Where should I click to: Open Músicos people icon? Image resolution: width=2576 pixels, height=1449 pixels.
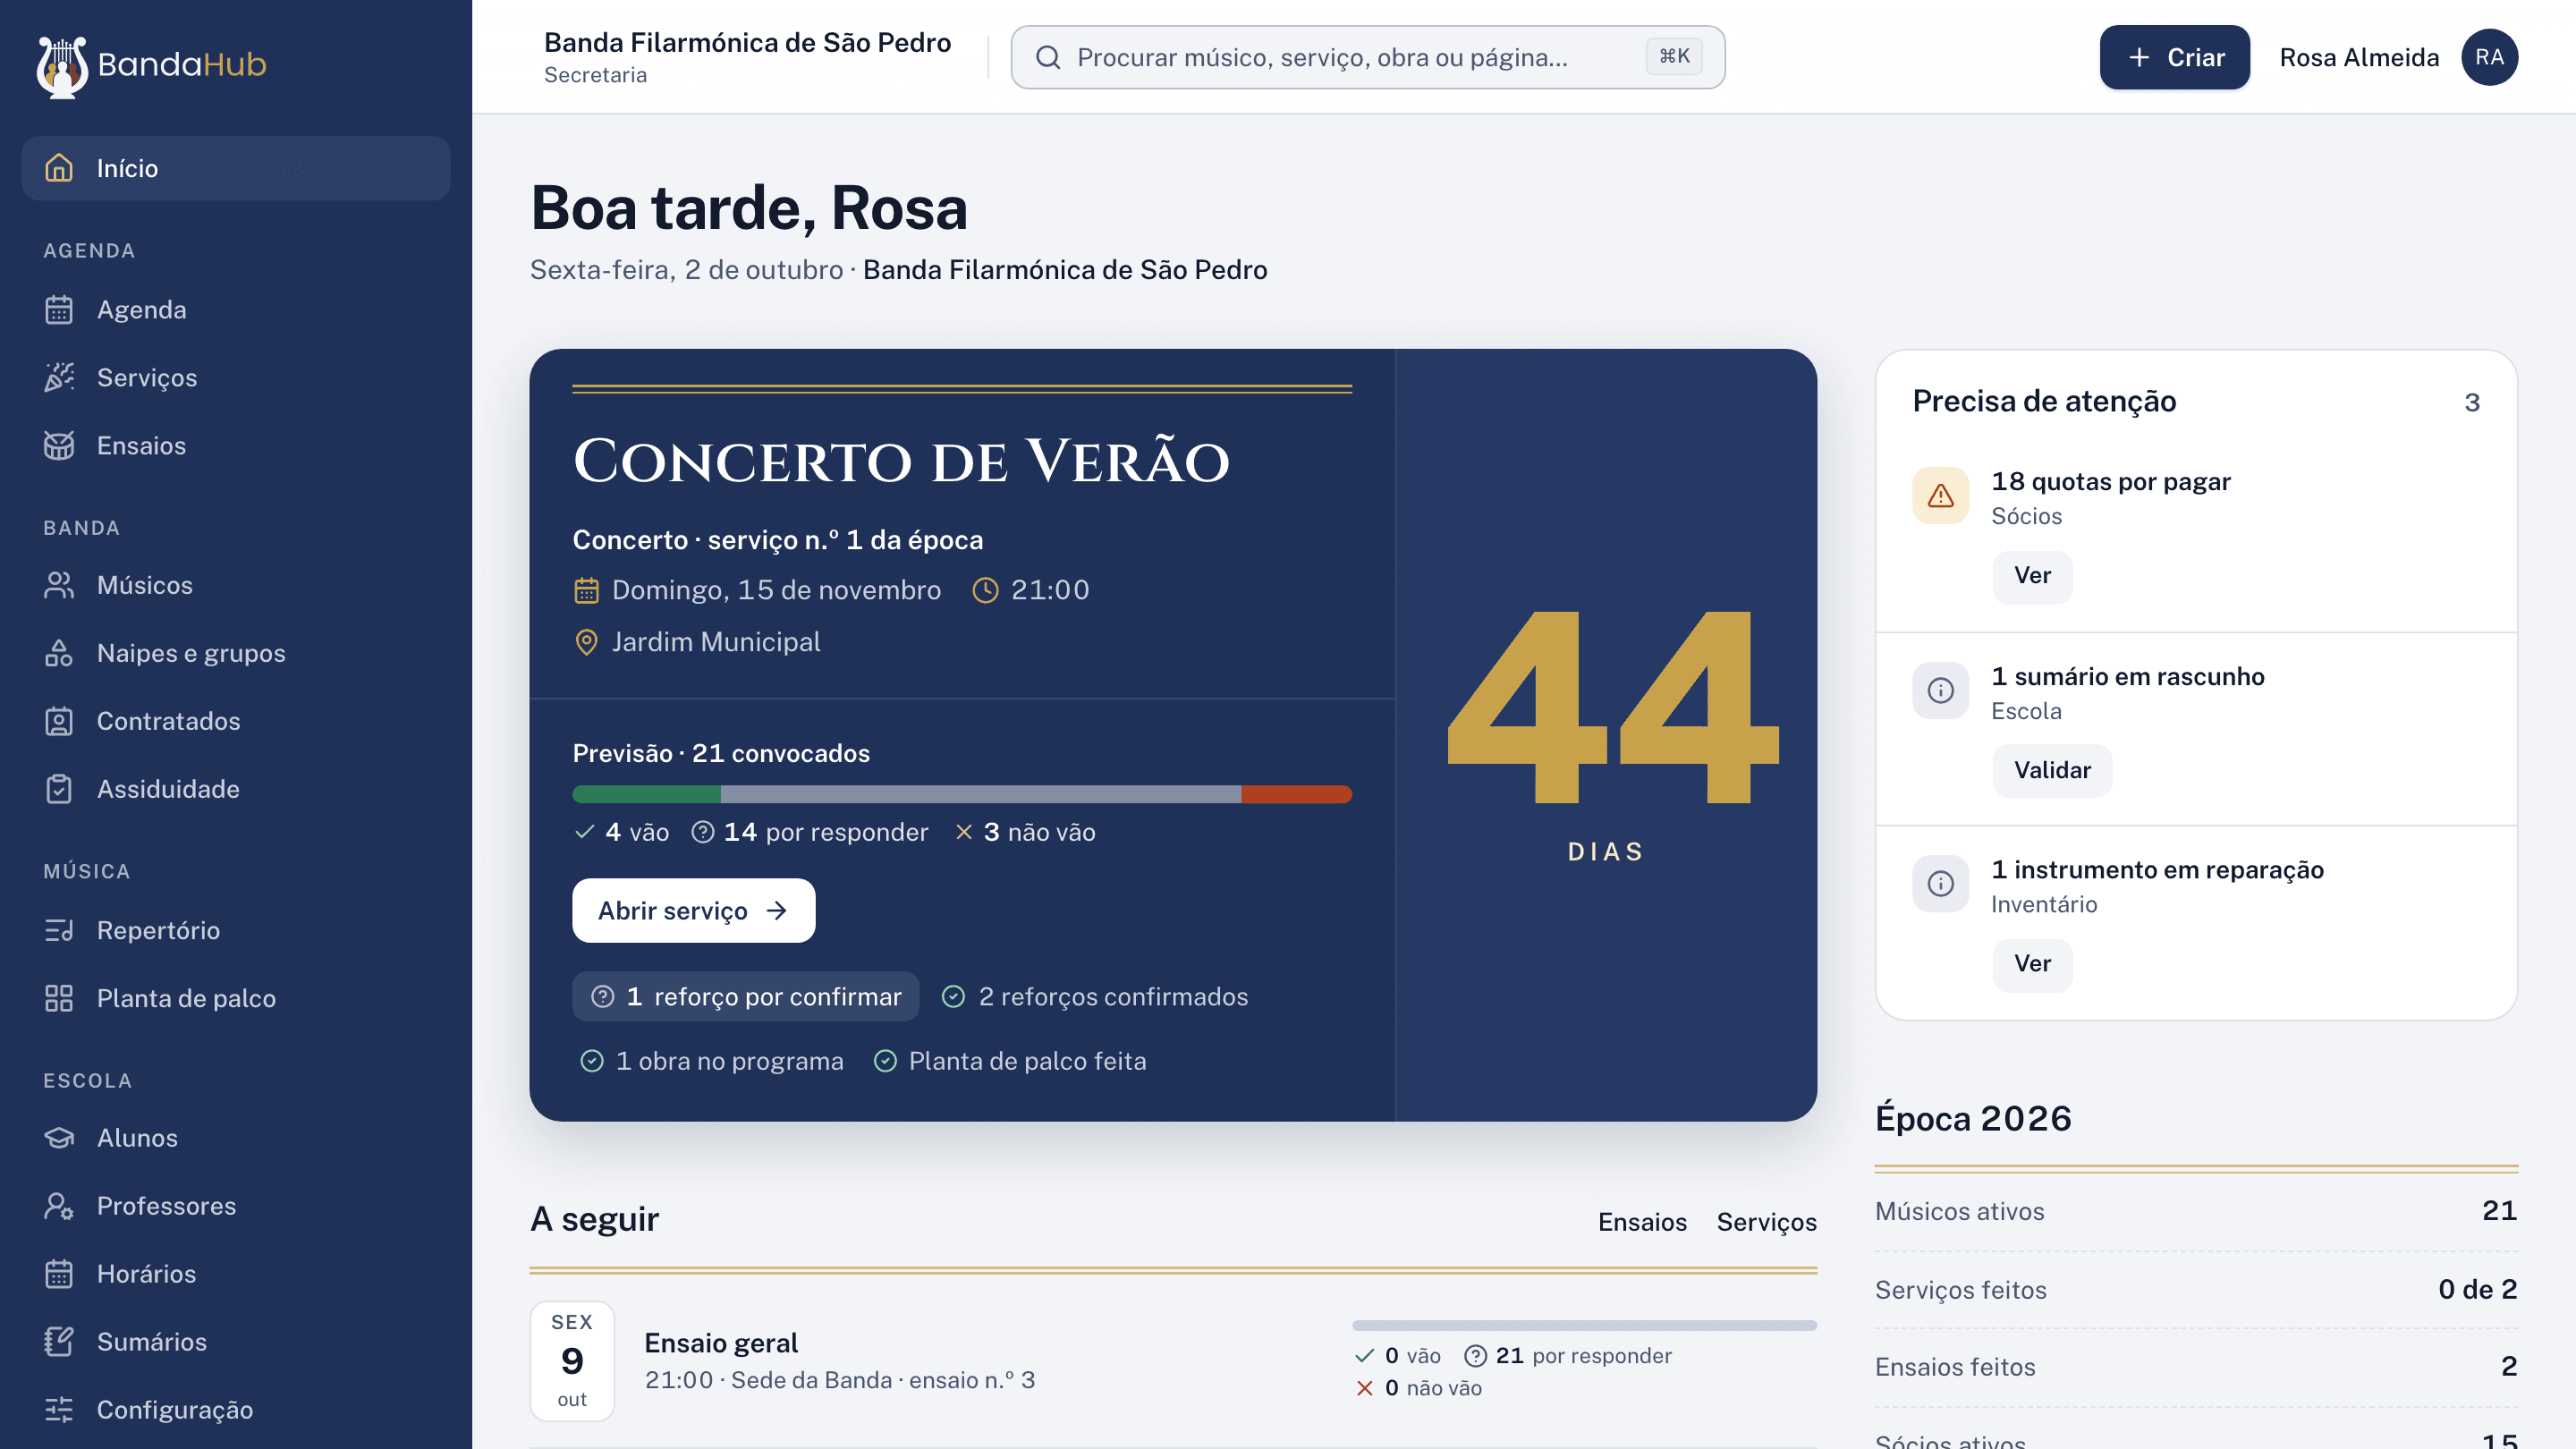(x=59, y=586)
